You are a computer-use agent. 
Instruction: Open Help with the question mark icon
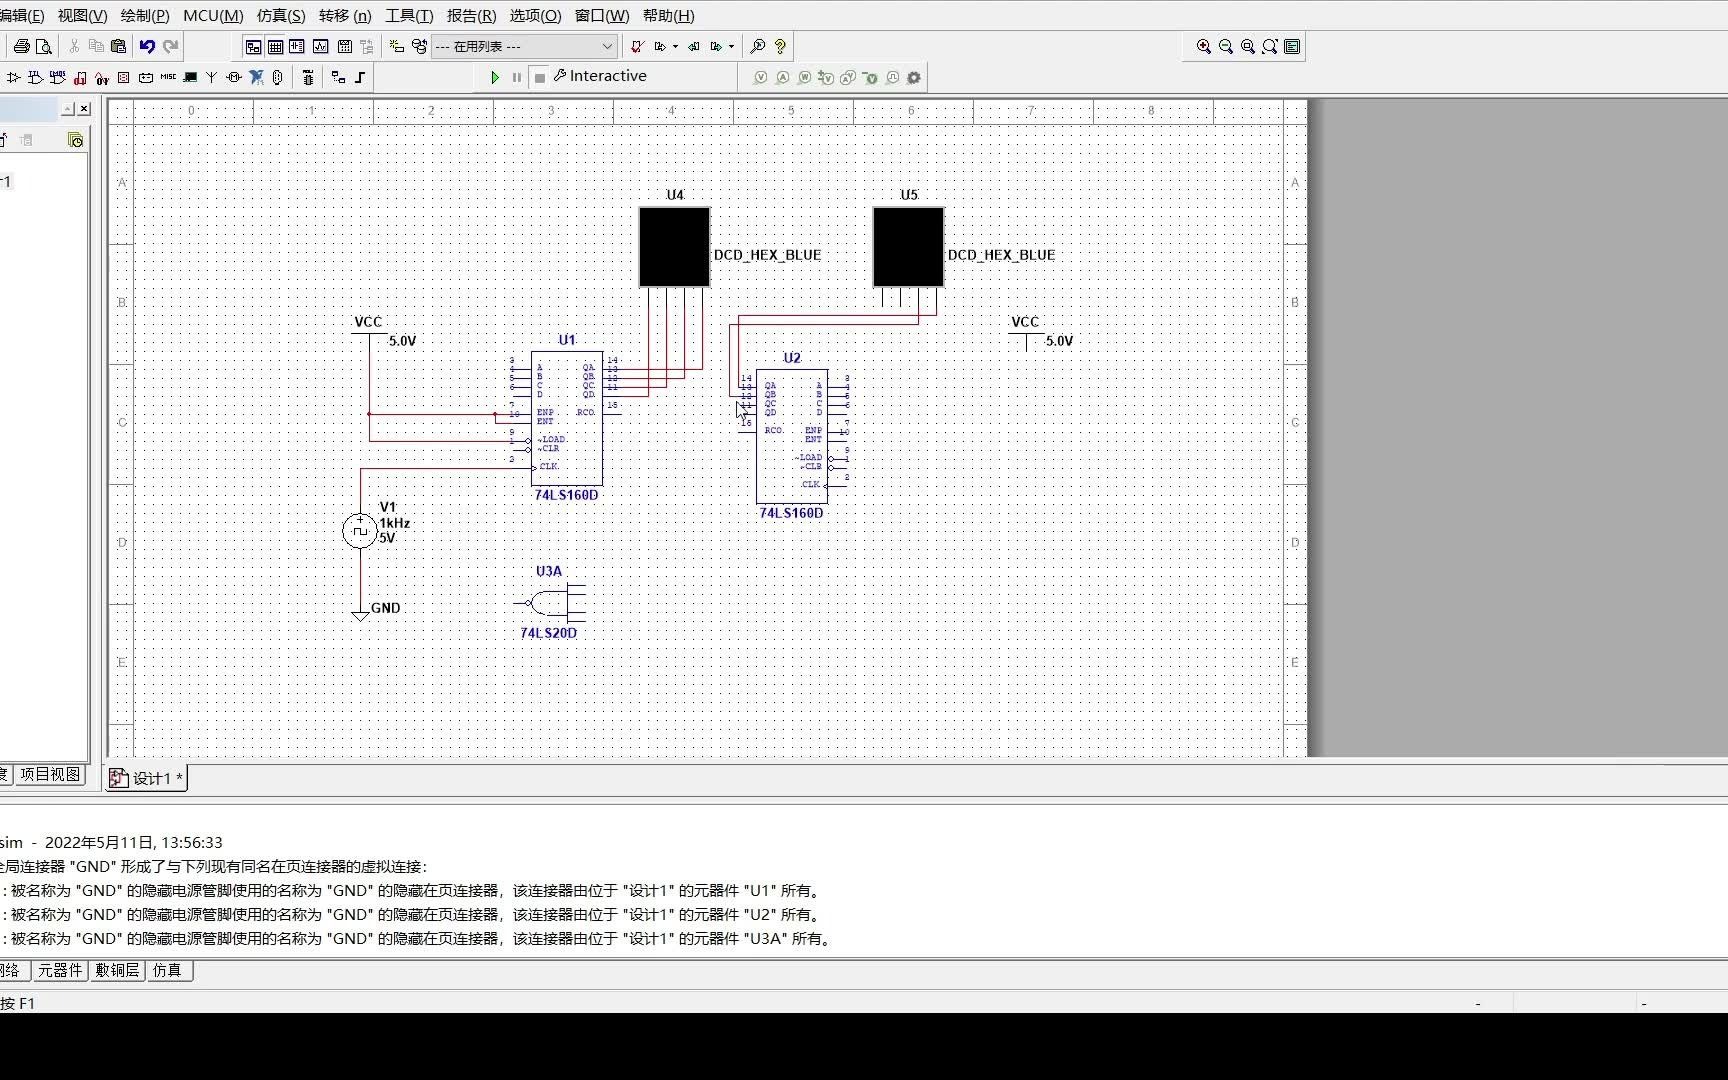tap(780, 46)
